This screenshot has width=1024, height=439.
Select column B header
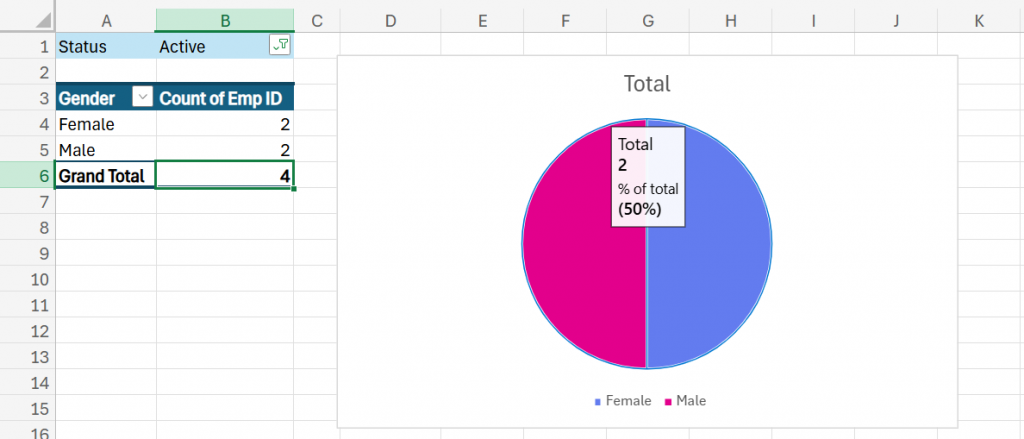pos(225,20)
